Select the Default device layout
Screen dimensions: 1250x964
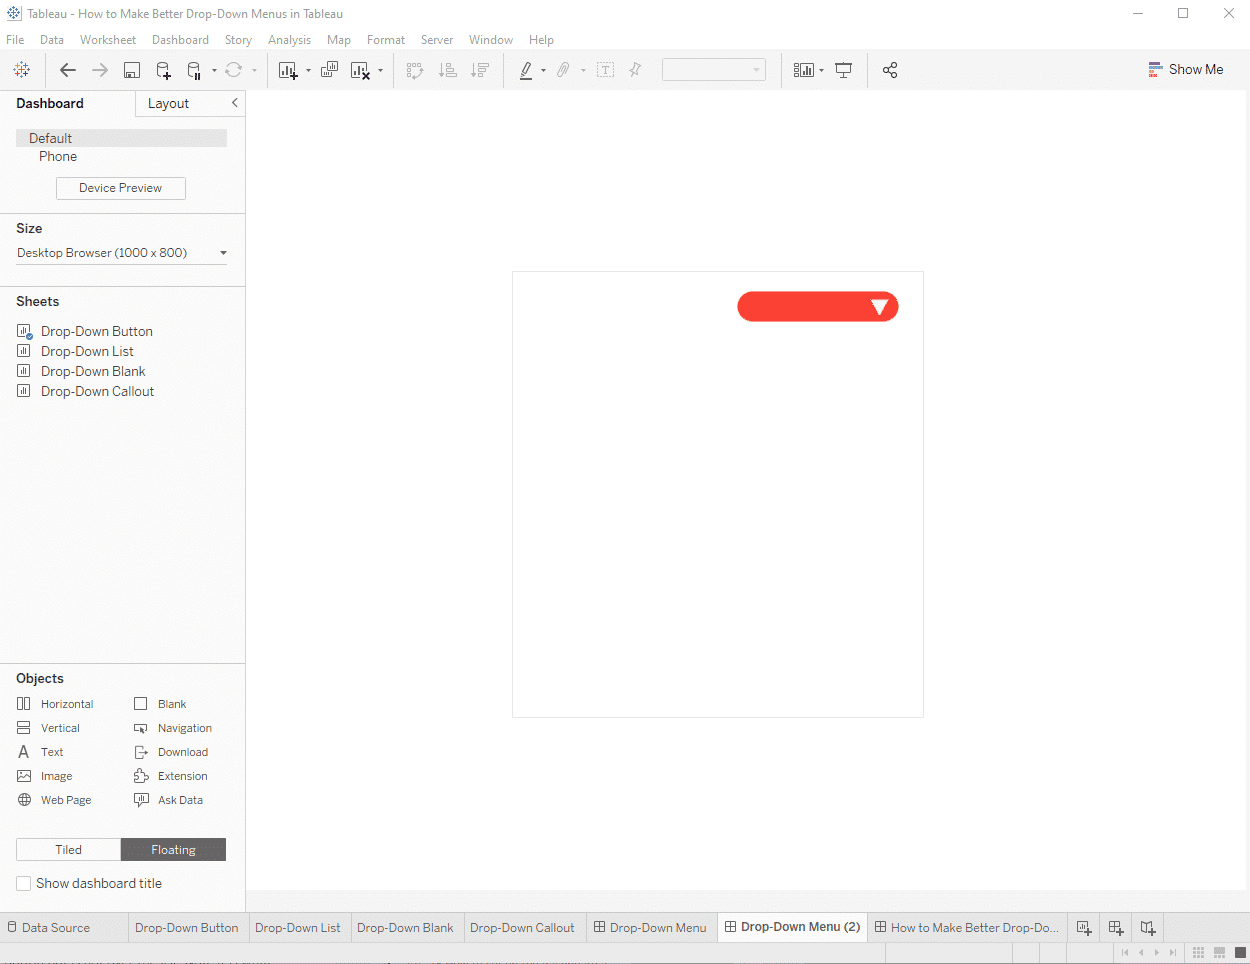coord(121,138)
